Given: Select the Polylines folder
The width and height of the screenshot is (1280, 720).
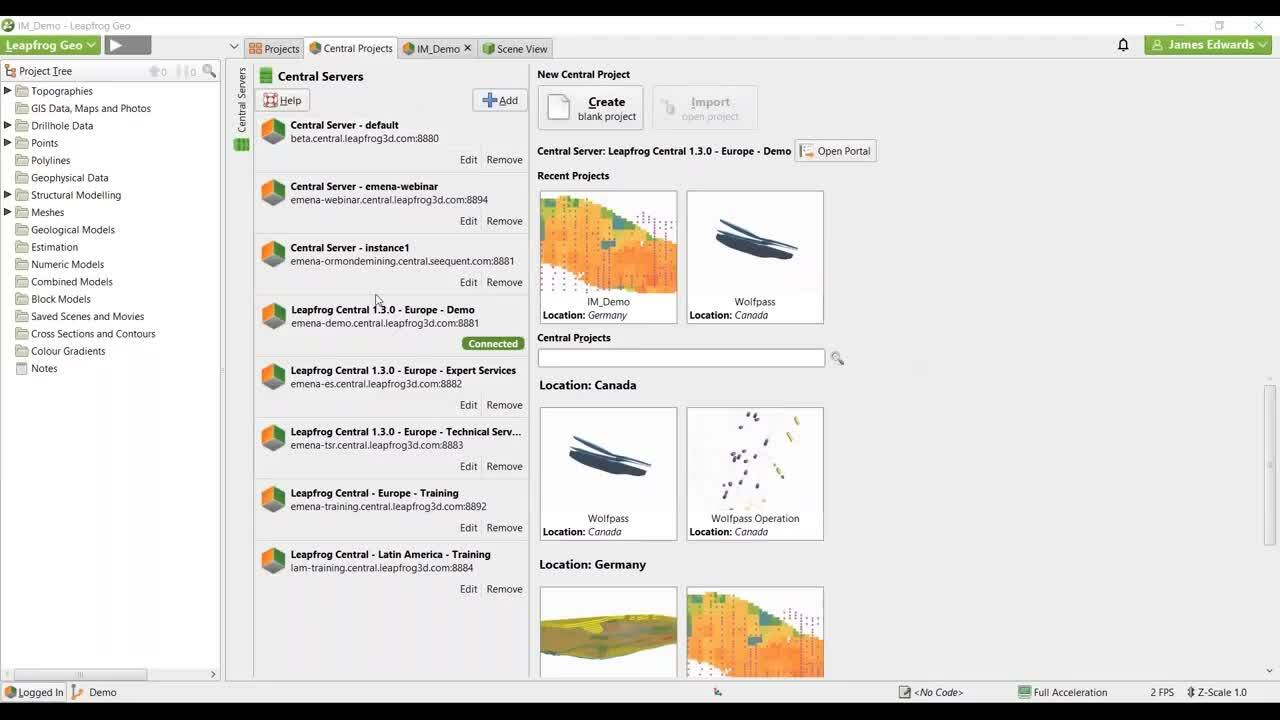Looking at the screenshot, I should coord(43,160).
